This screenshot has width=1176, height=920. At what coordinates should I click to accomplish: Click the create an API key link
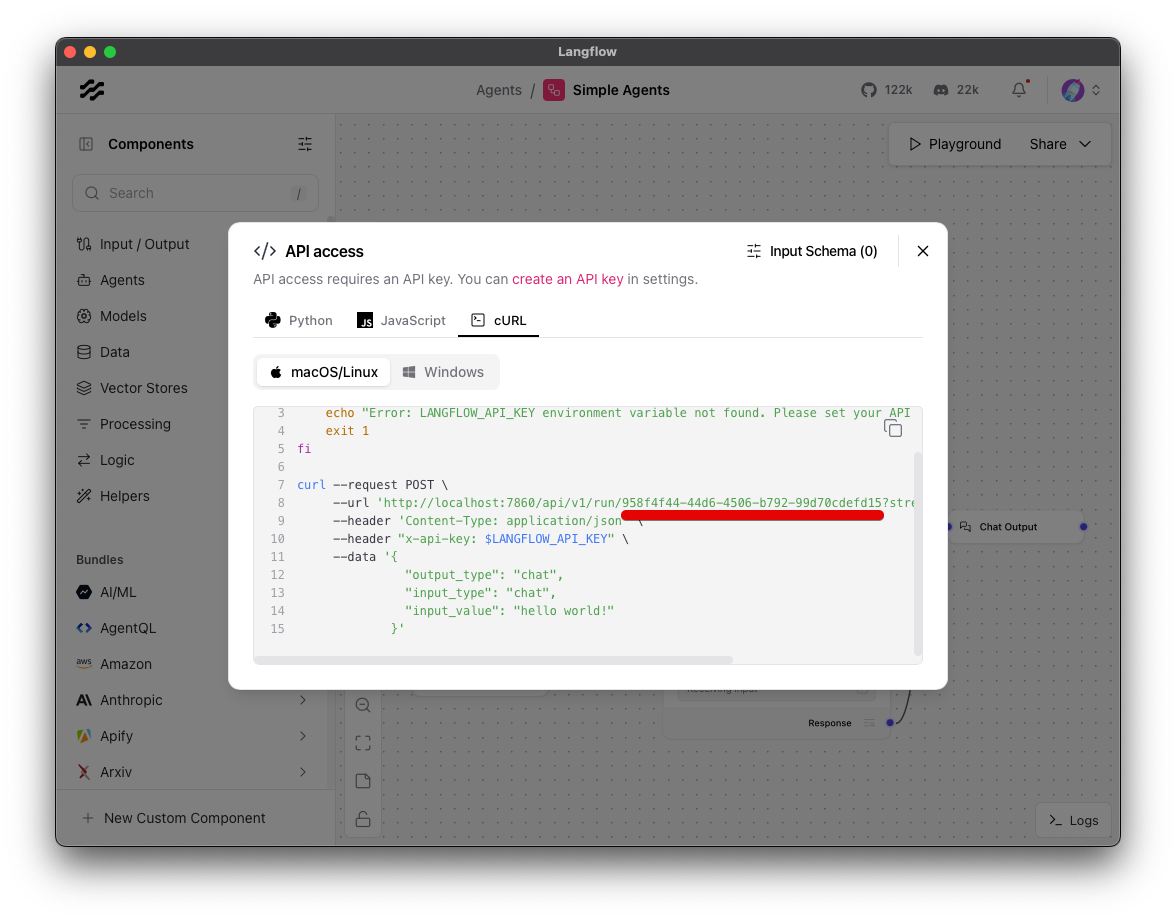[x=568, y=278]
